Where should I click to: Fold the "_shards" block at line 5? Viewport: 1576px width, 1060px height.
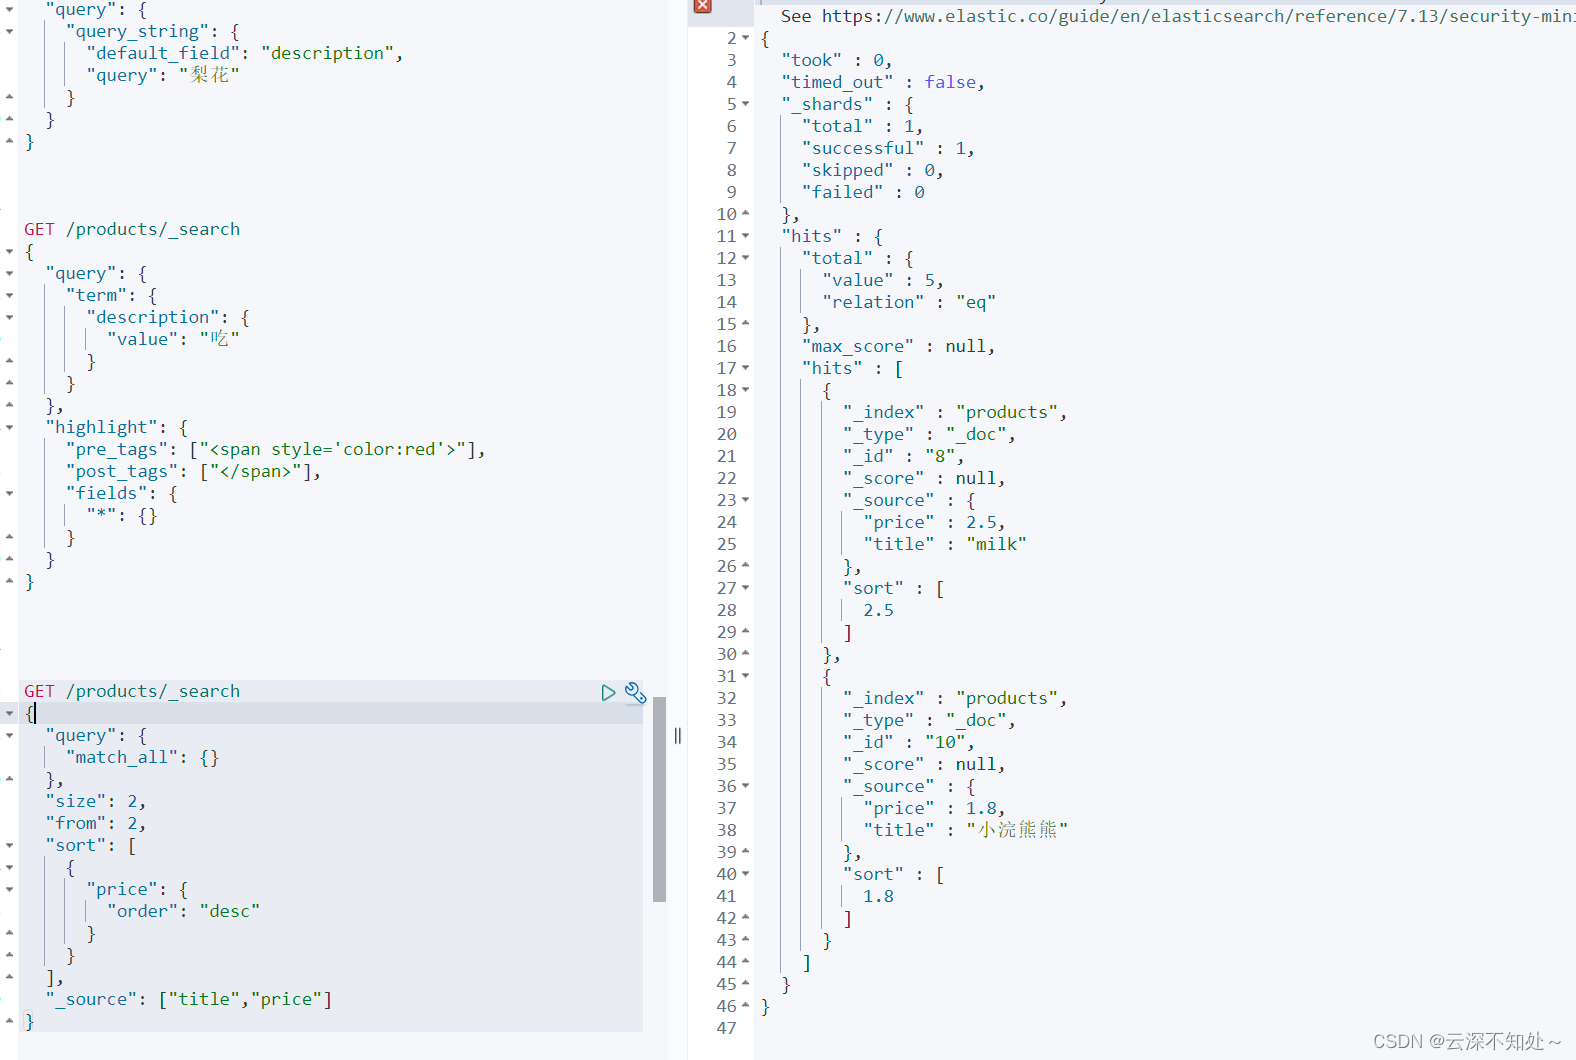(745, 104)
